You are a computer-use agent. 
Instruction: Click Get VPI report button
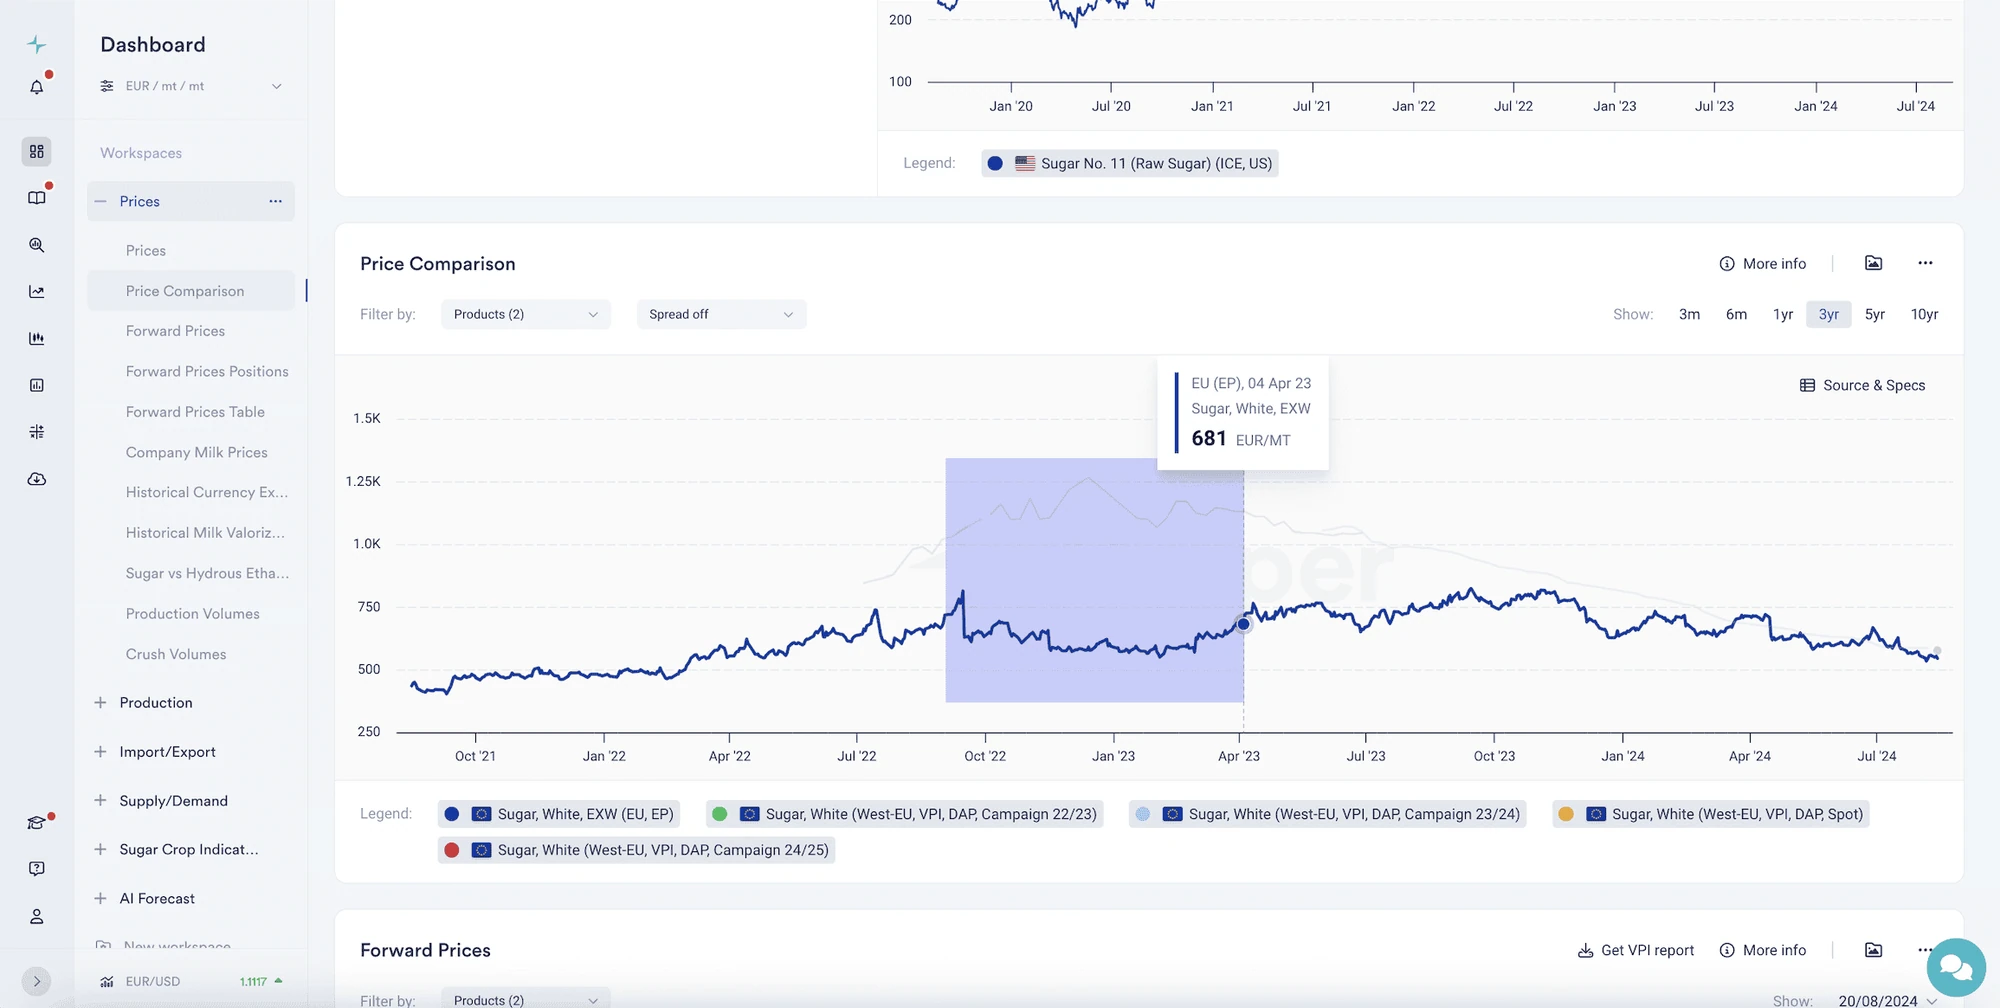[x=1636, y=950]
